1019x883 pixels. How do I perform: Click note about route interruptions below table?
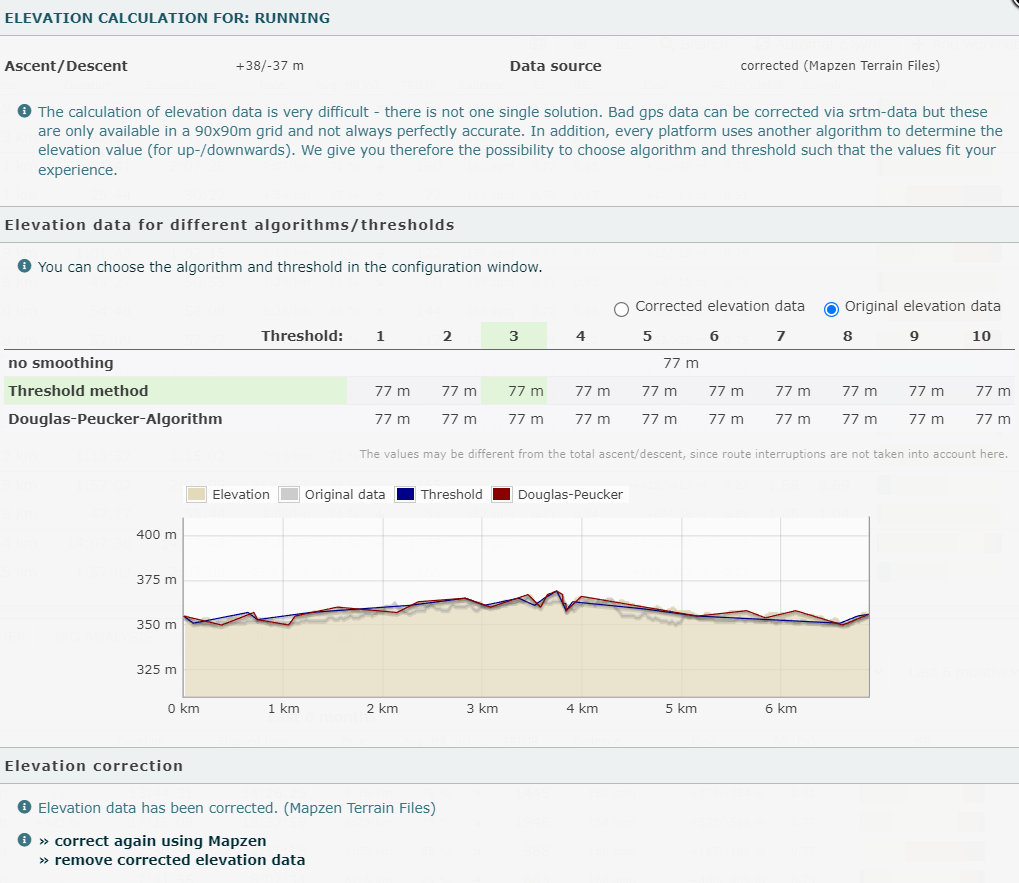(684, 454)
